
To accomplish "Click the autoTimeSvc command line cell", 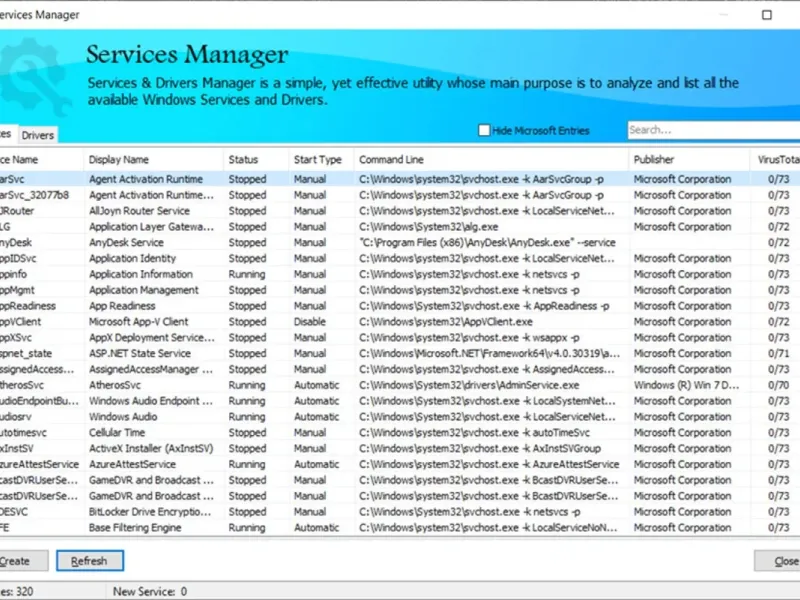I will 474,432.
